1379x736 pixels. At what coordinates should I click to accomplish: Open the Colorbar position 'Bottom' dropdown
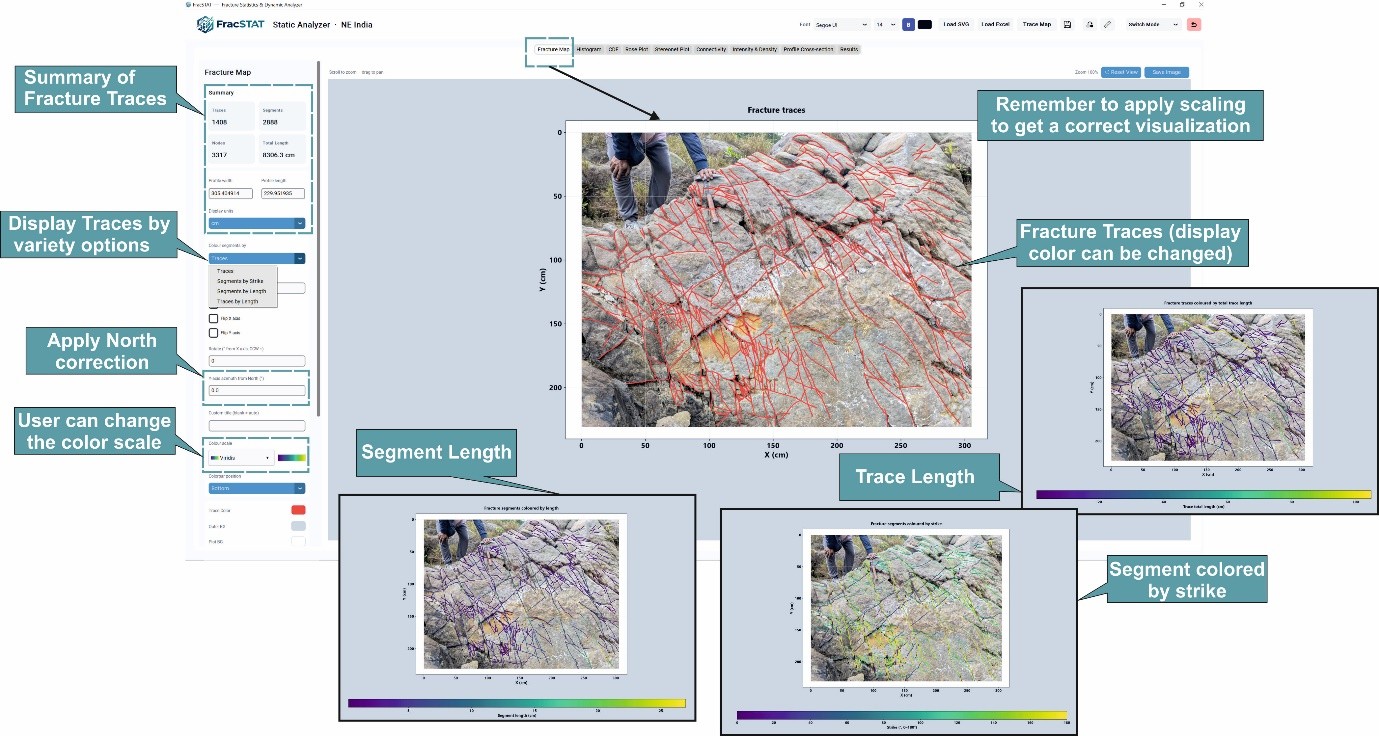[257, 488]
